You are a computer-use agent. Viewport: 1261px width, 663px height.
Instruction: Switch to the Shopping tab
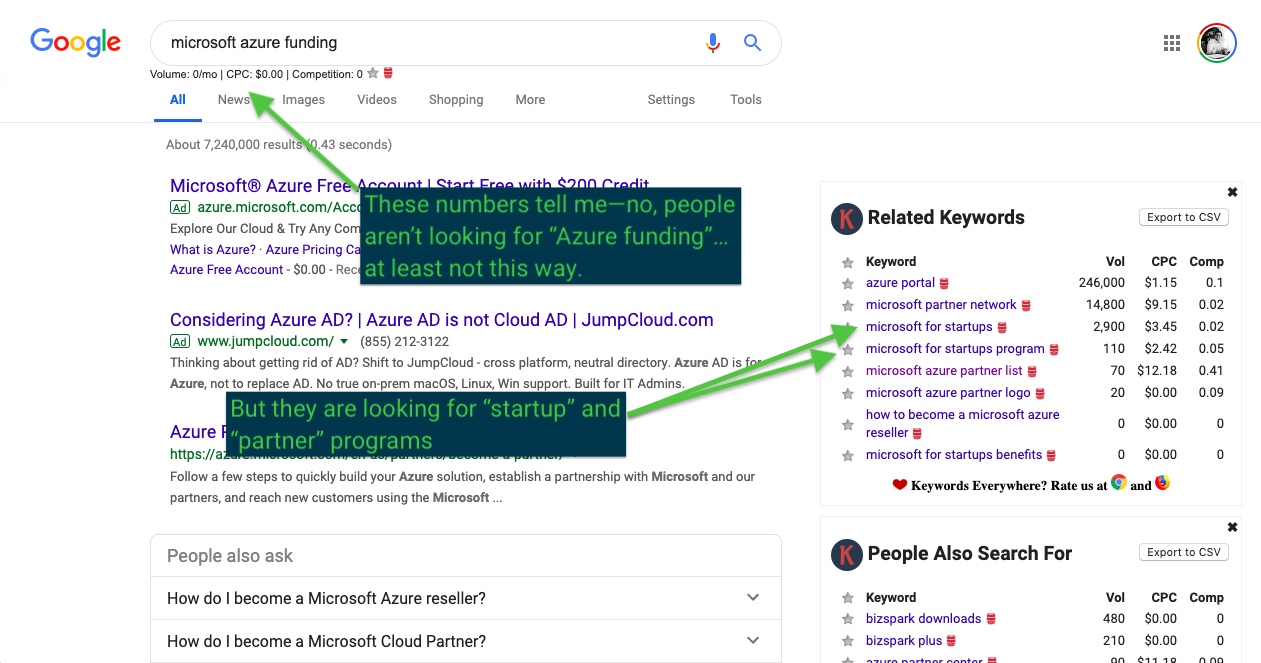[456, 100]
